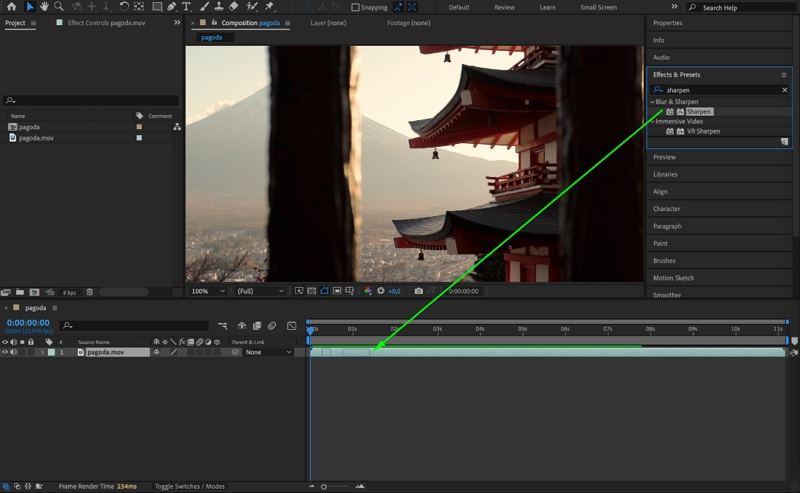
Task: Open the Parent None dropdown
Action: 268,352
